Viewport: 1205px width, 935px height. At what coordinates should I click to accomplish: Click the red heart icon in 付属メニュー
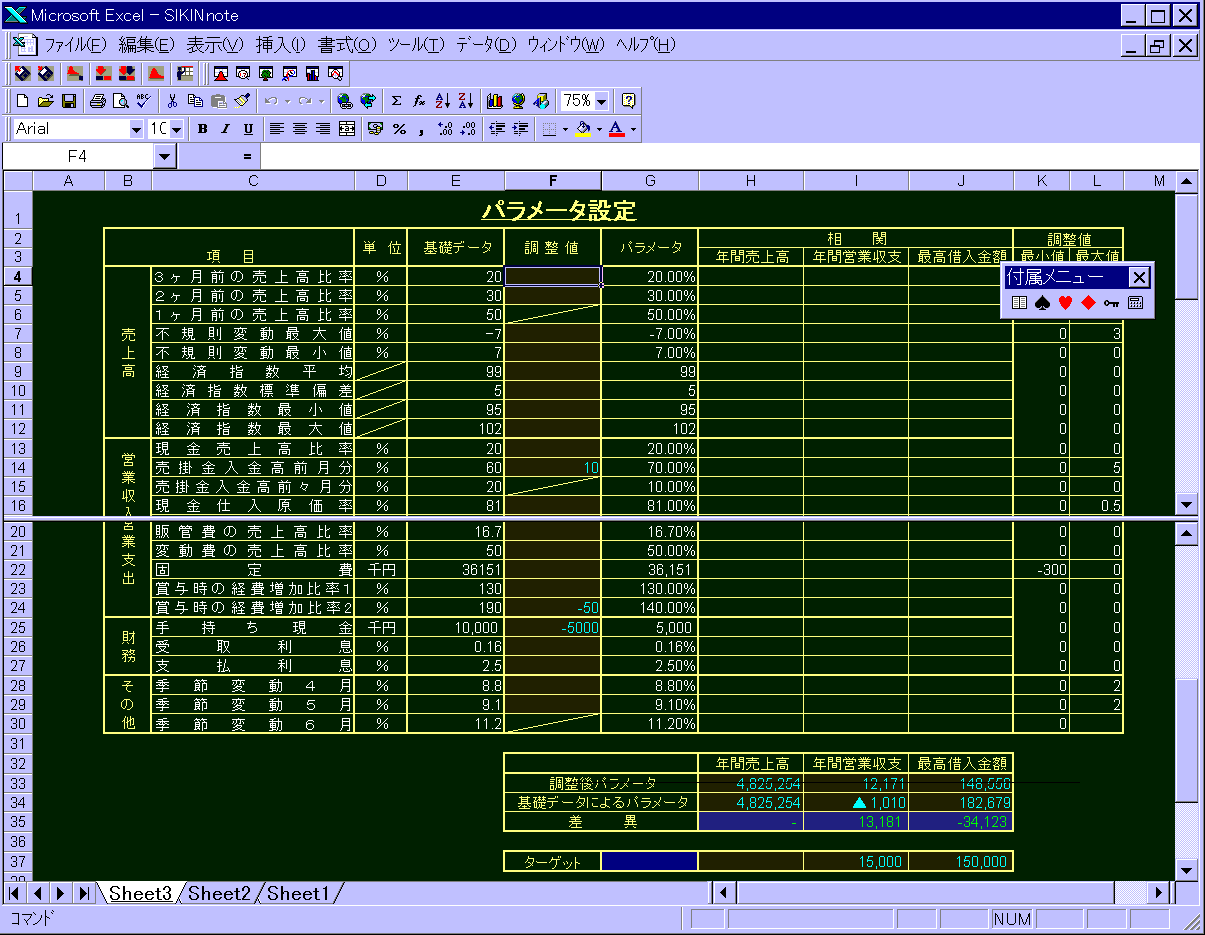[1065, 303]
